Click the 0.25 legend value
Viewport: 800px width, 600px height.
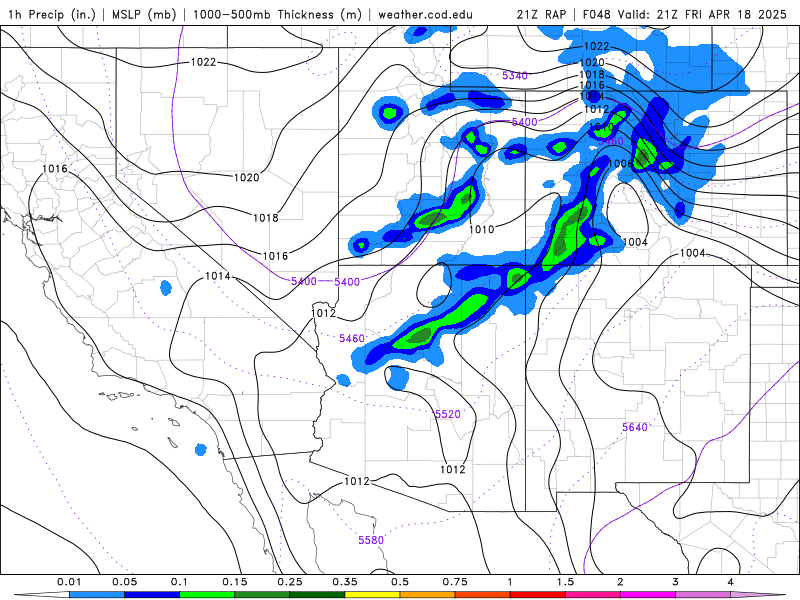coord(290,582)
